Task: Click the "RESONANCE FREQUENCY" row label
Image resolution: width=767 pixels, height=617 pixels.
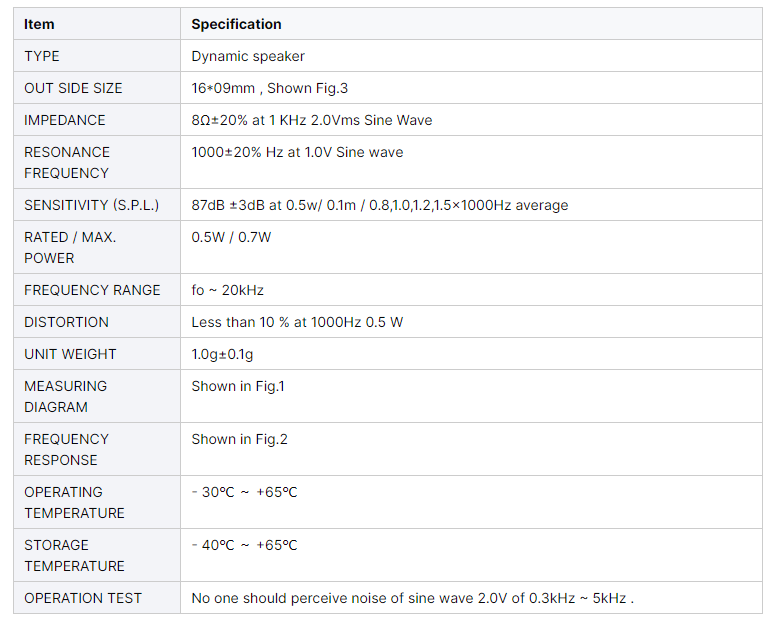Action: tap(67, 162)
